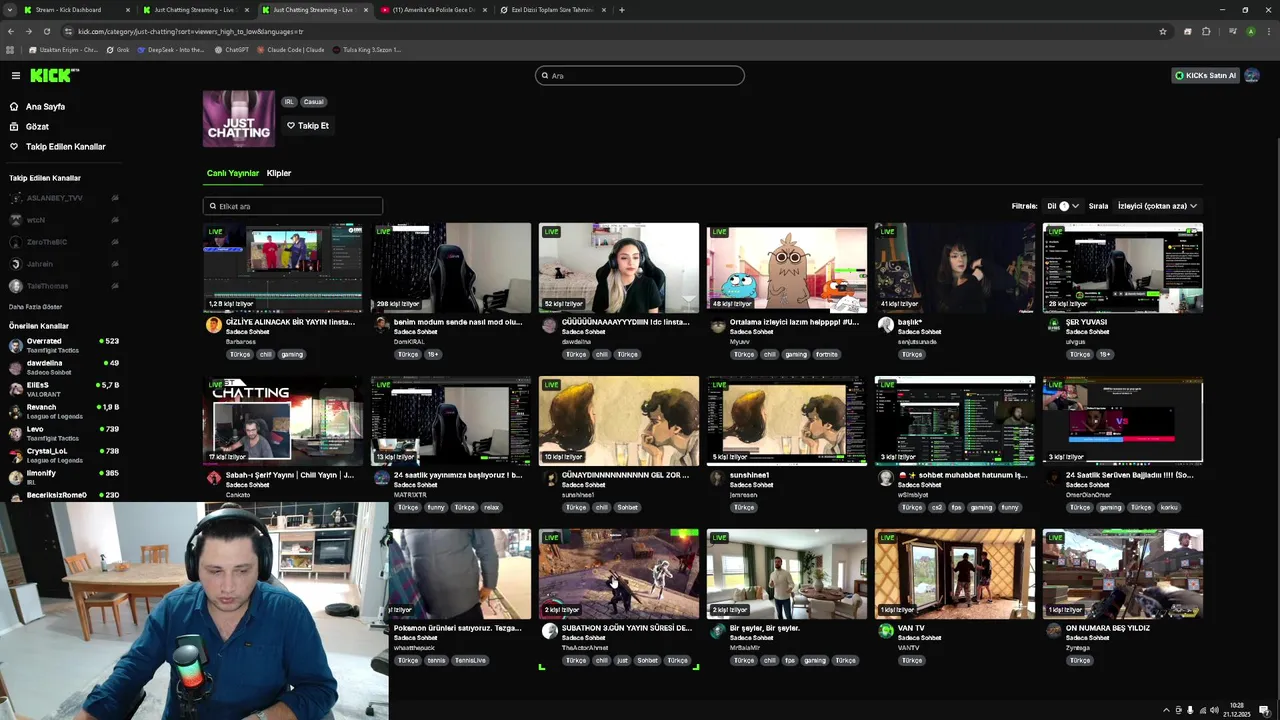Open Sabah-ı Şerif Yayını stream title
The height and width of the screenshot is (720, 1280).
(x=290, y=475)
